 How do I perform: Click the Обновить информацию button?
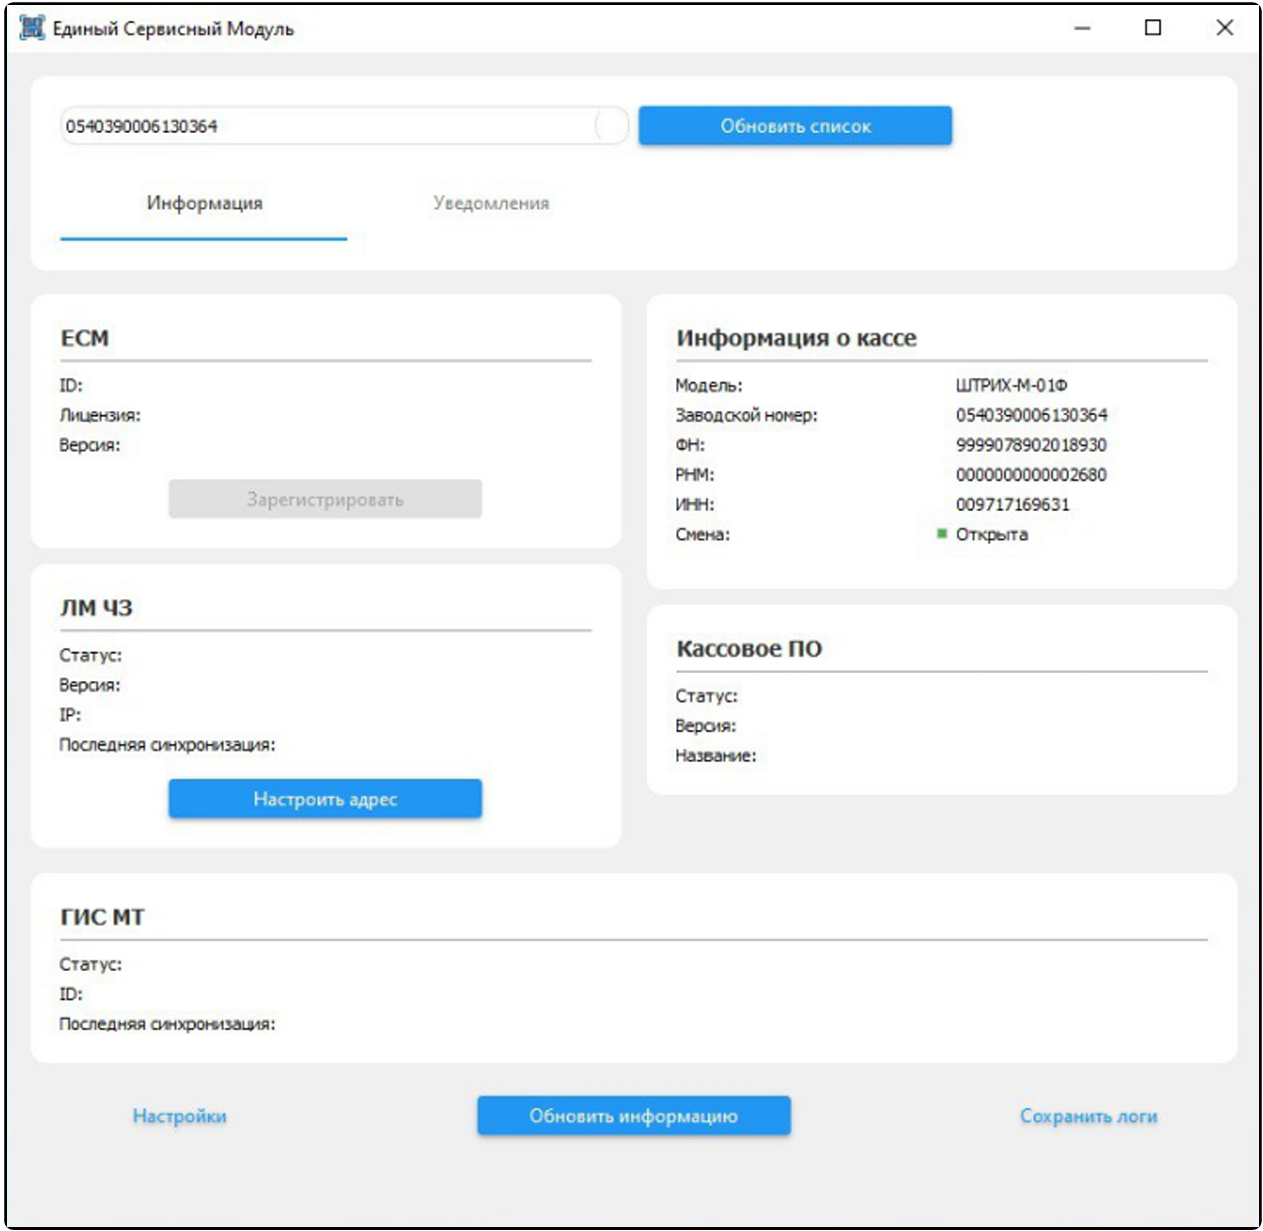(x=634, y=1116)
